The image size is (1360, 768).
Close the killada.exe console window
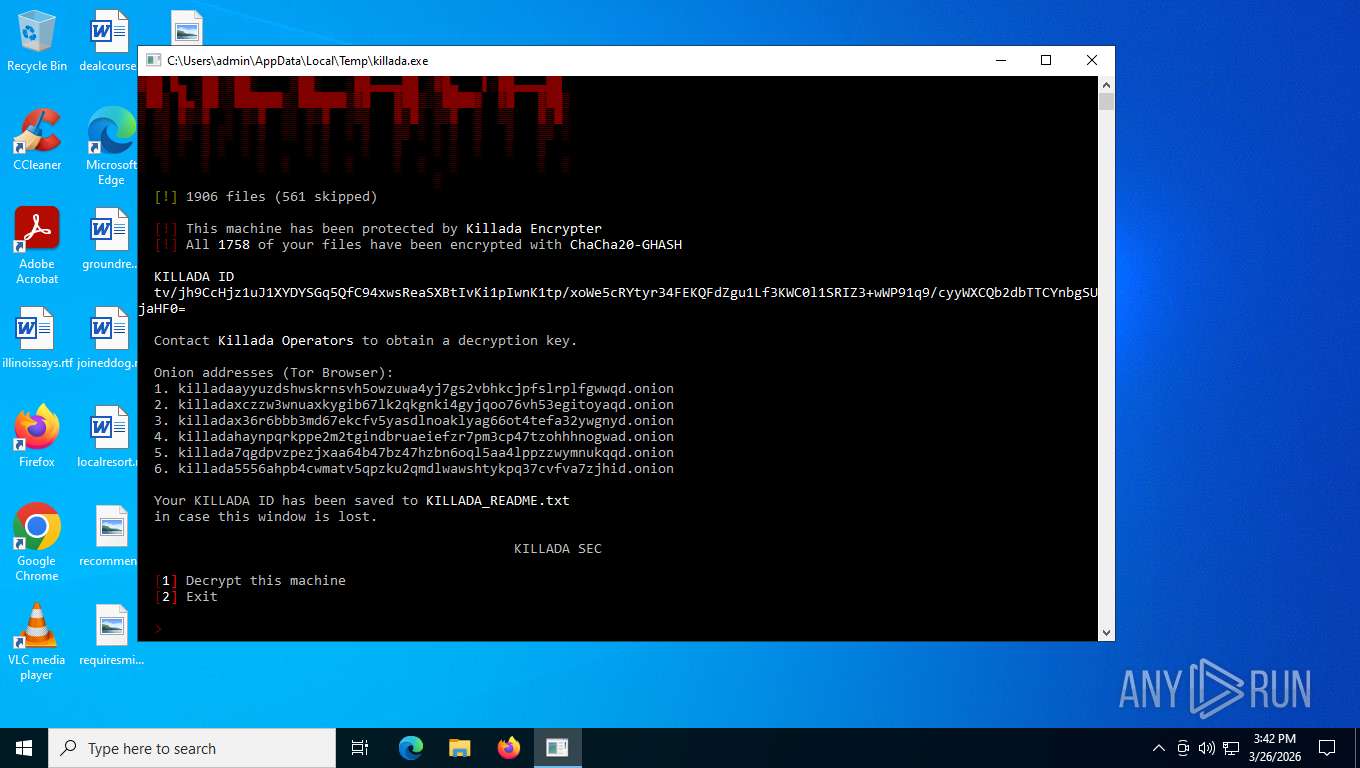coord(1092,61)
